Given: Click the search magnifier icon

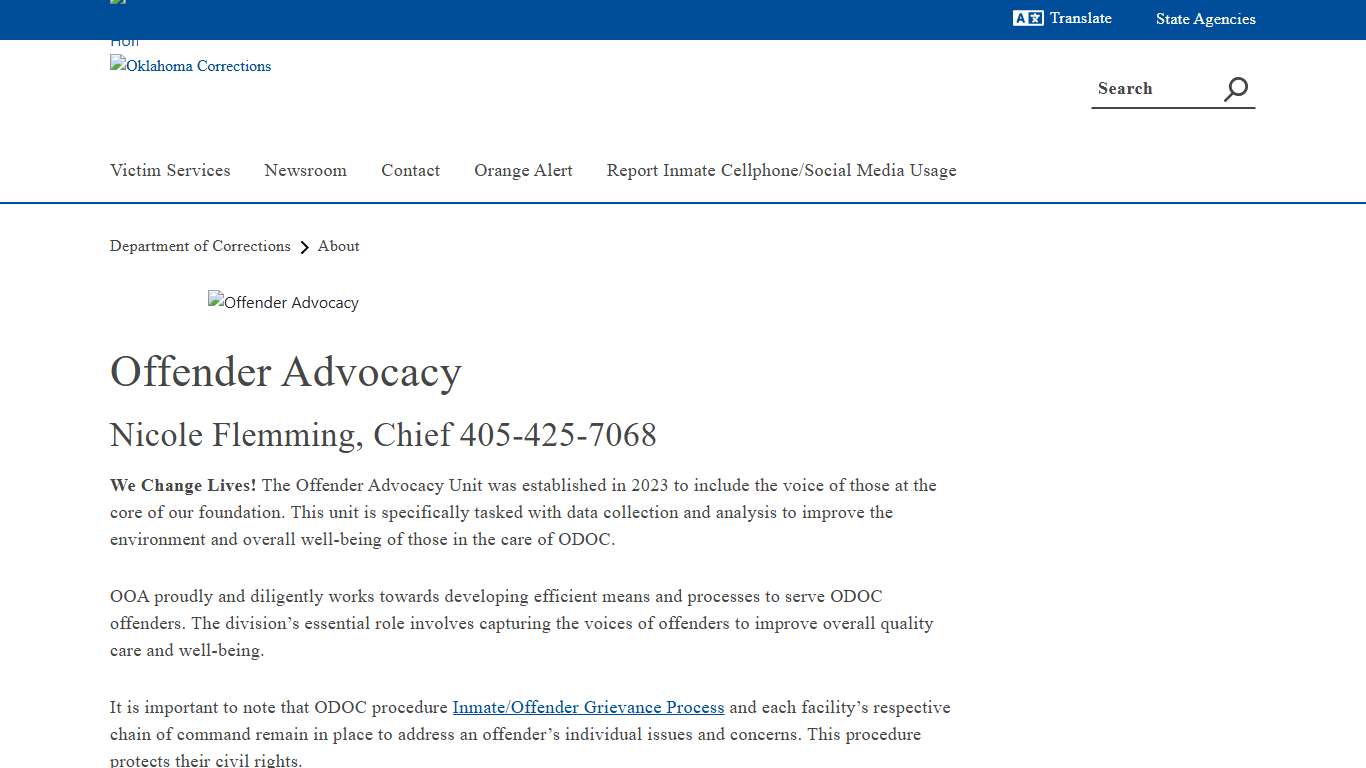Looking at the screenshot, I should (1235, 89).
